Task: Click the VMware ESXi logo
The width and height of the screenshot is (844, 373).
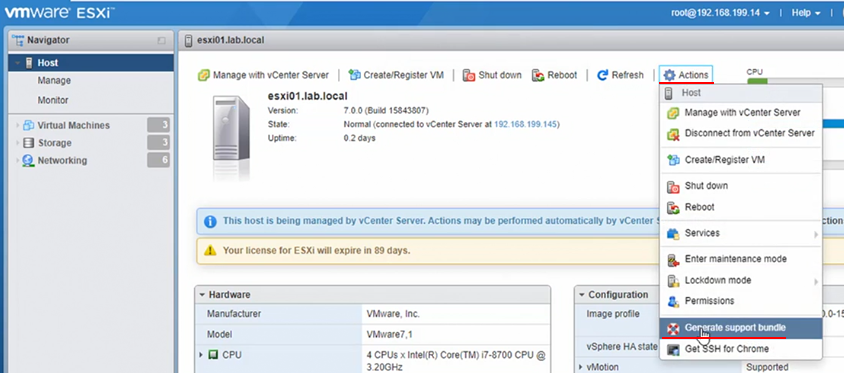Action: tap(59, 13)
